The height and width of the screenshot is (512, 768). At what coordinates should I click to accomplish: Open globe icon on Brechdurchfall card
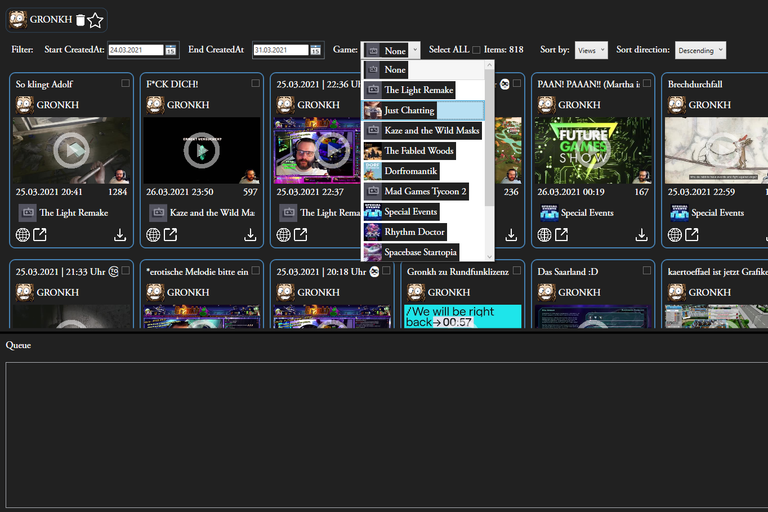click(674, 235)
